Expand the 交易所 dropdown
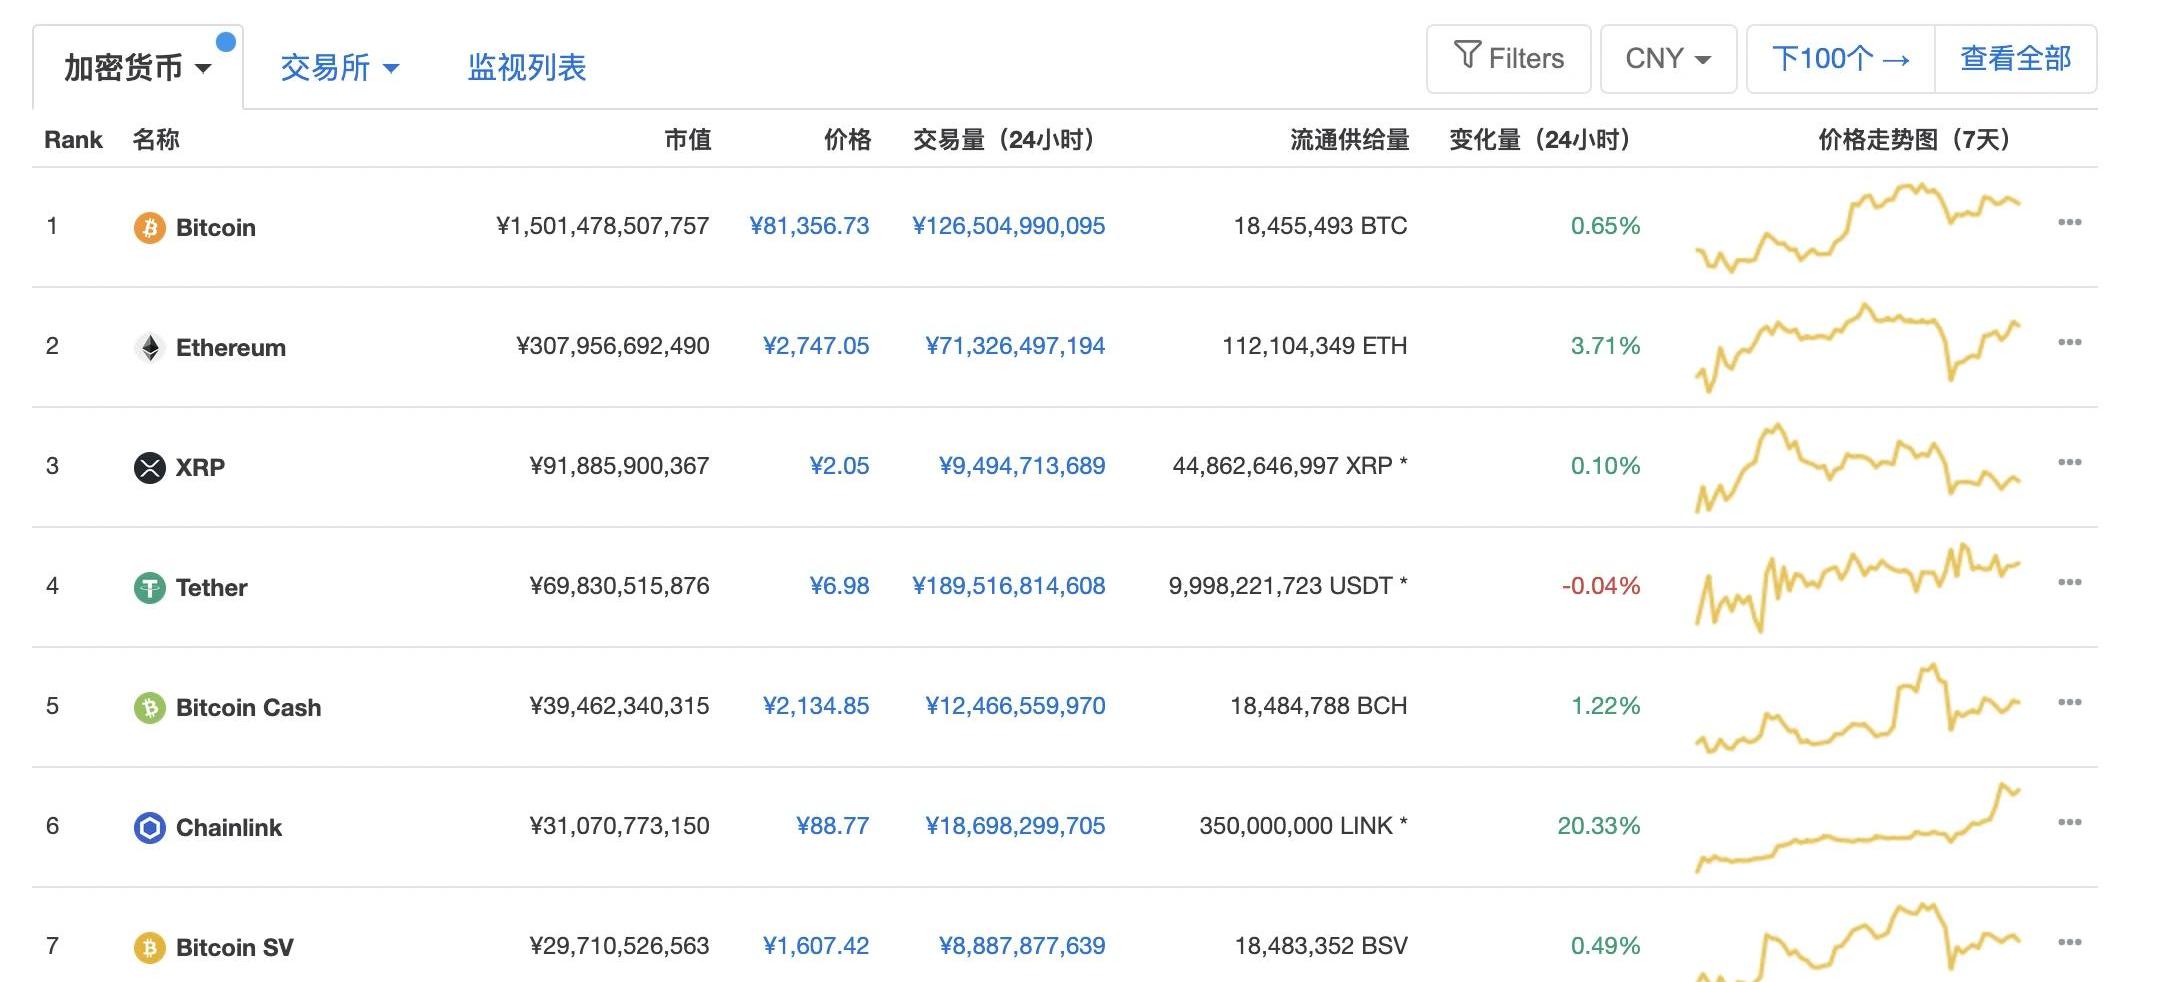This screenshot has height=982, width=2180. tap(339, 68)
